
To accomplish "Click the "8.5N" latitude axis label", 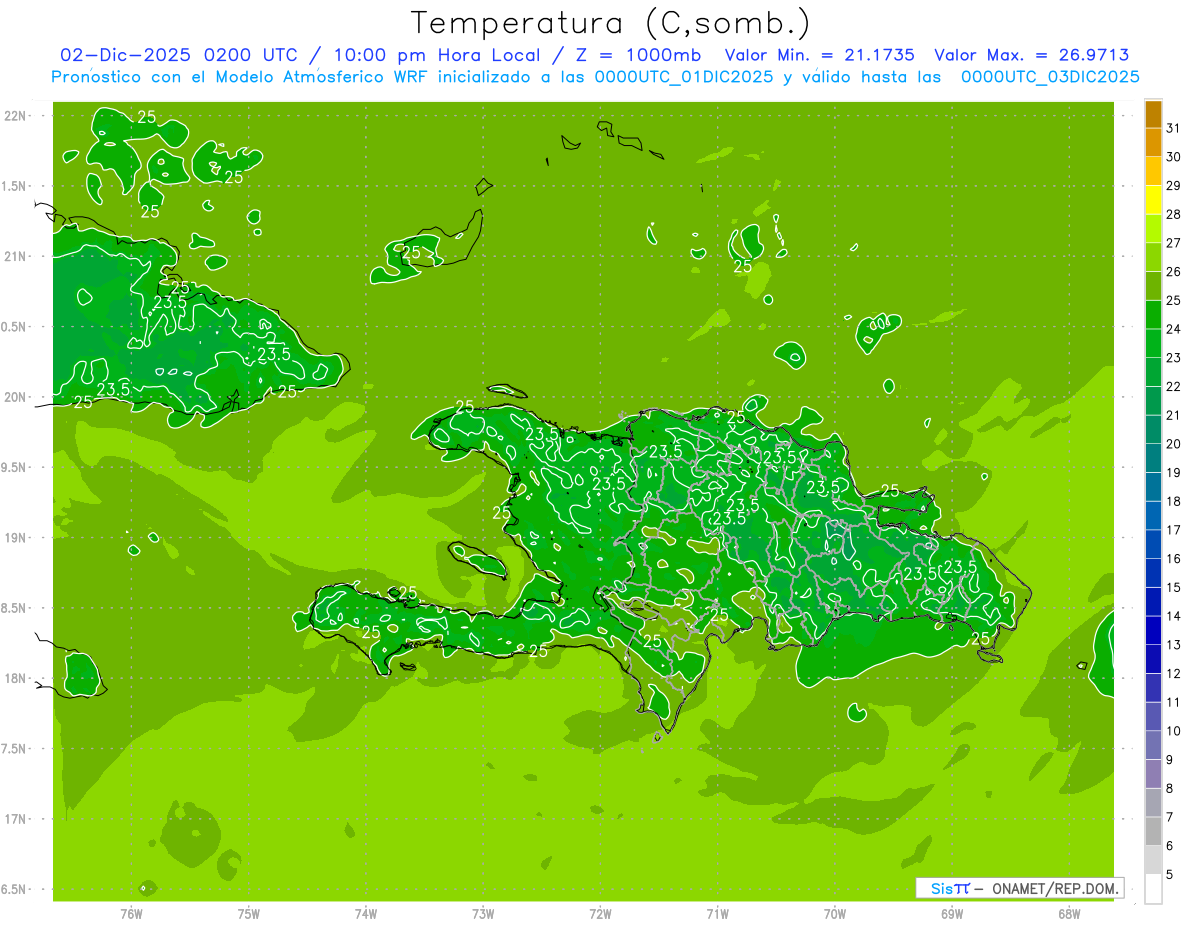I will point(14,608).
